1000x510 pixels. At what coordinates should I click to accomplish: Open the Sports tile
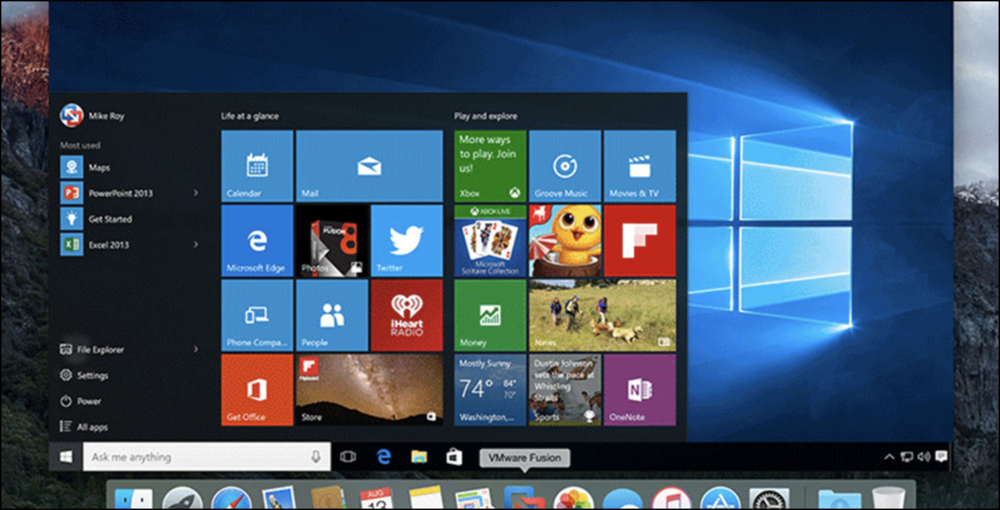pyautogui.click(x=564, y=390)
